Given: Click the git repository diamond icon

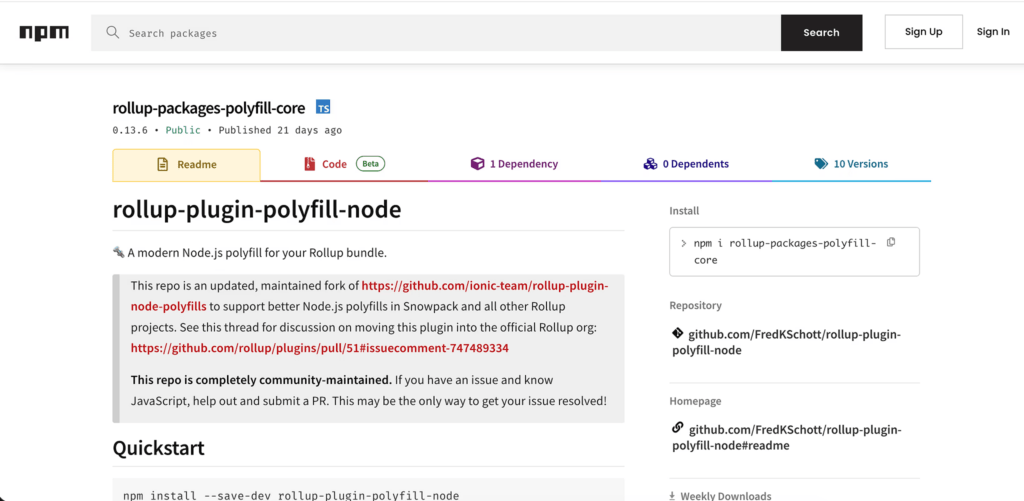Looking at the screenshot, I should 677,334.
